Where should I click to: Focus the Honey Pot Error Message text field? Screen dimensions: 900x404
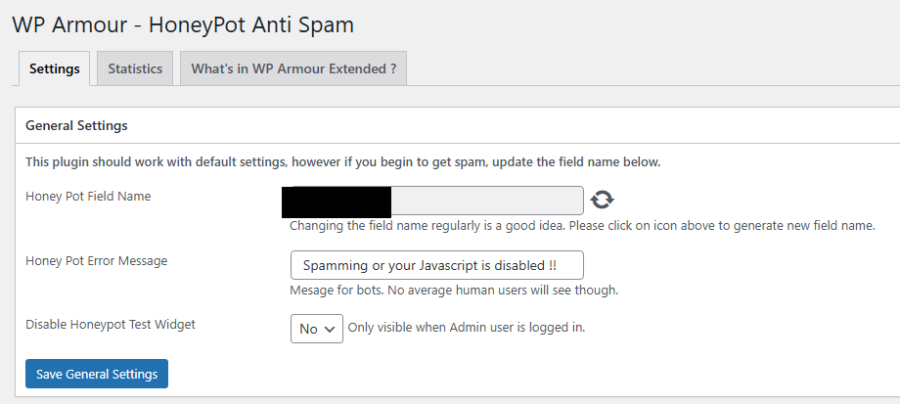tap(436, 265)
